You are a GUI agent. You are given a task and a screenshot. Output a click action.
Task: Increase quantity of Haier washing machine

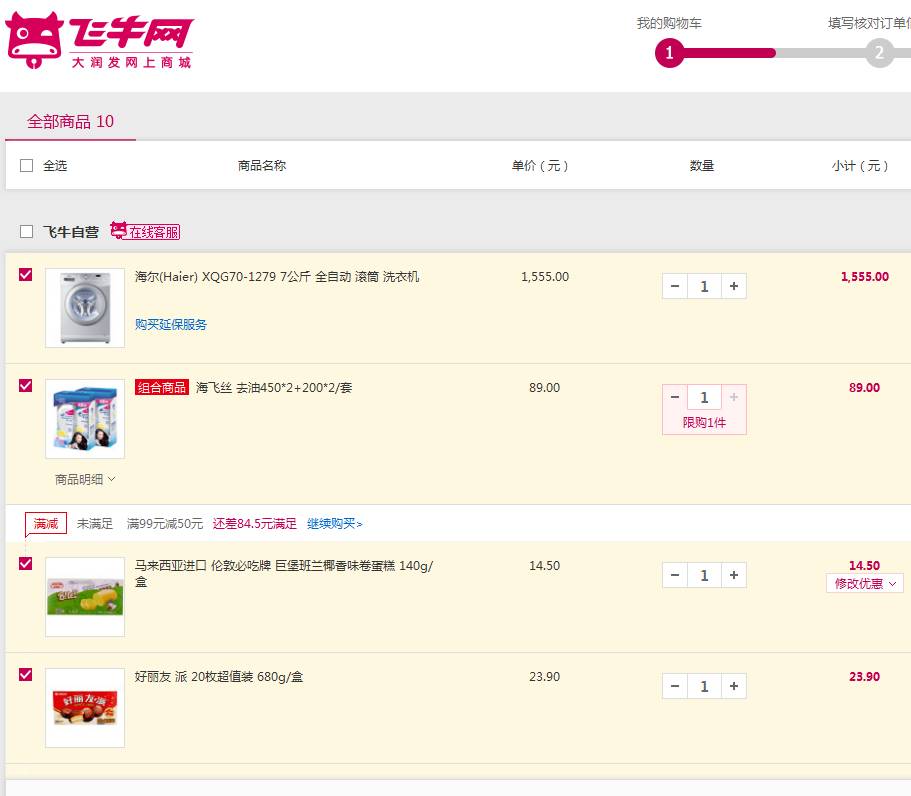pyautogui.click(x=734, y=286)
